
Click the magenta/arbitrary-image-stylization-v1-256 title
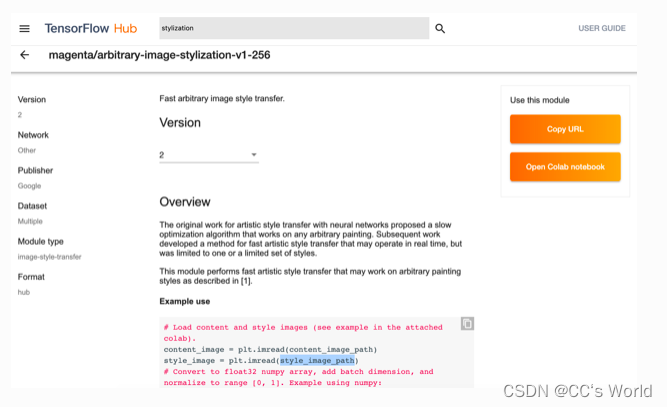click(x=159, y=55)
